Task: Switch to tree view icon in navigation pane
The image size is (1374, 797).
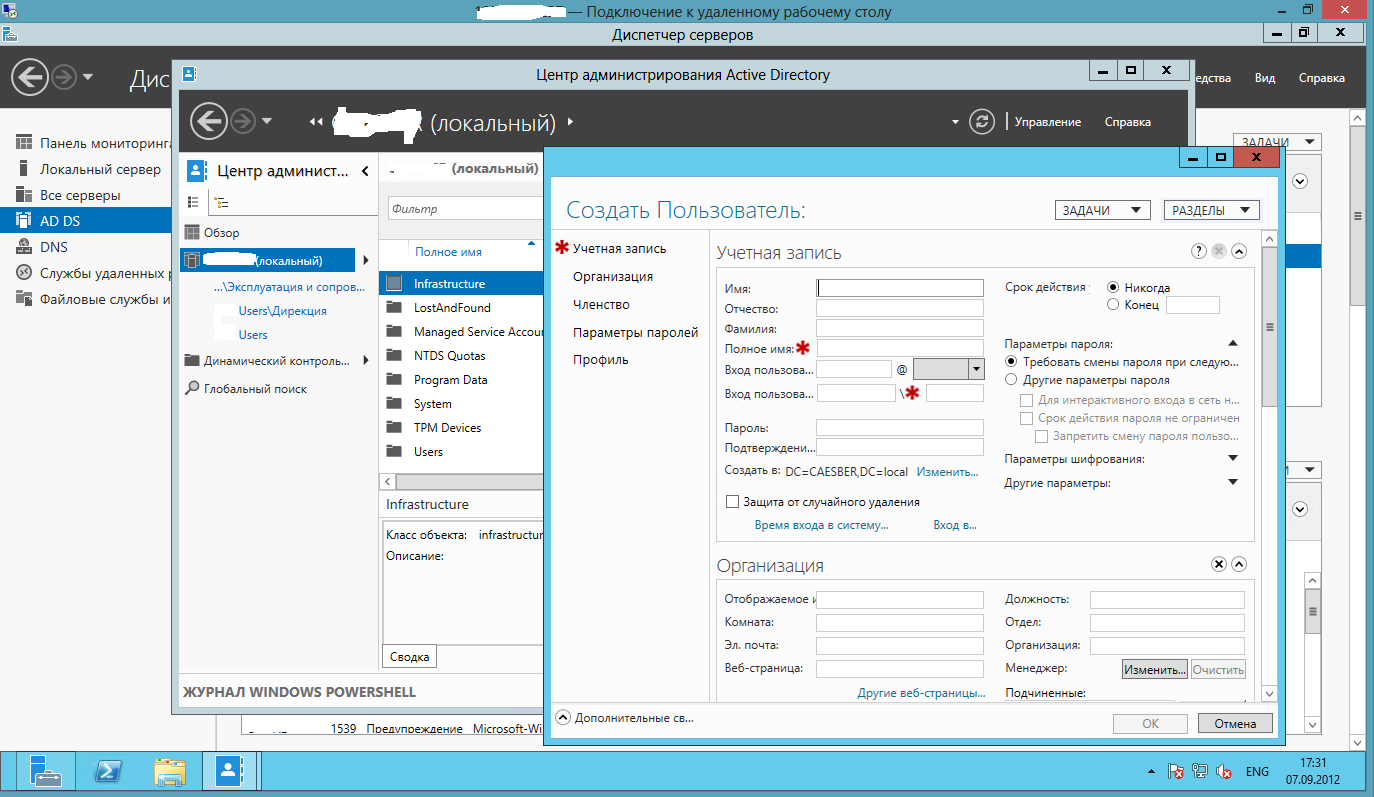Action: [222, 202]
